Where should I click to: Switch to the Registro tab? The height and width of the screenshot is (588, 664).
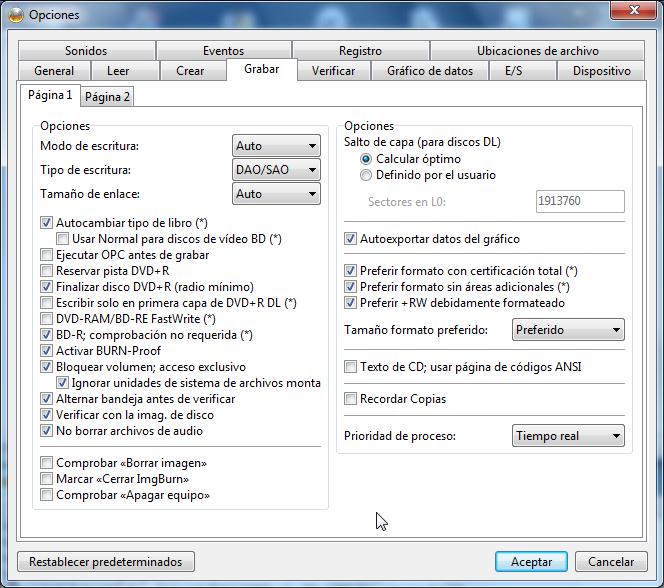point(360,51)
